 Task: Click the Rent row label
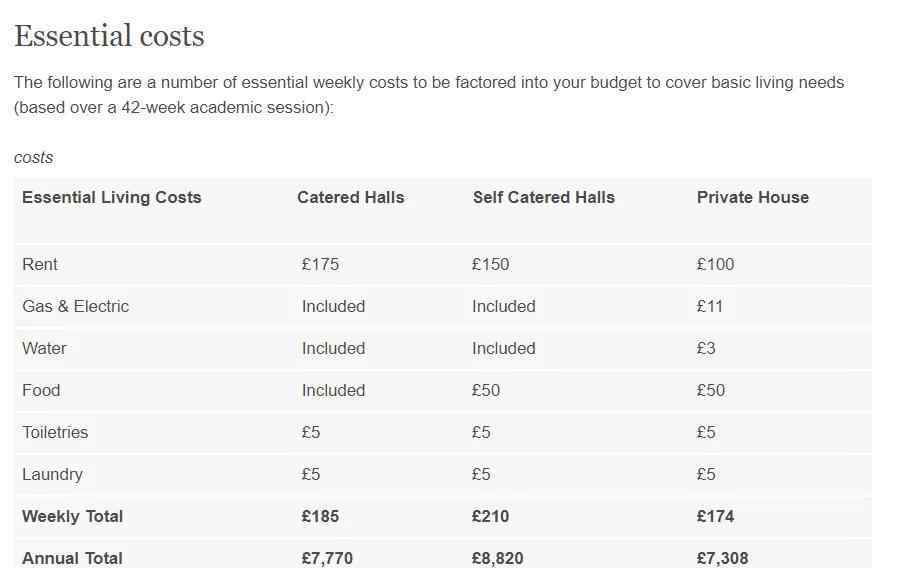point(40,264)
